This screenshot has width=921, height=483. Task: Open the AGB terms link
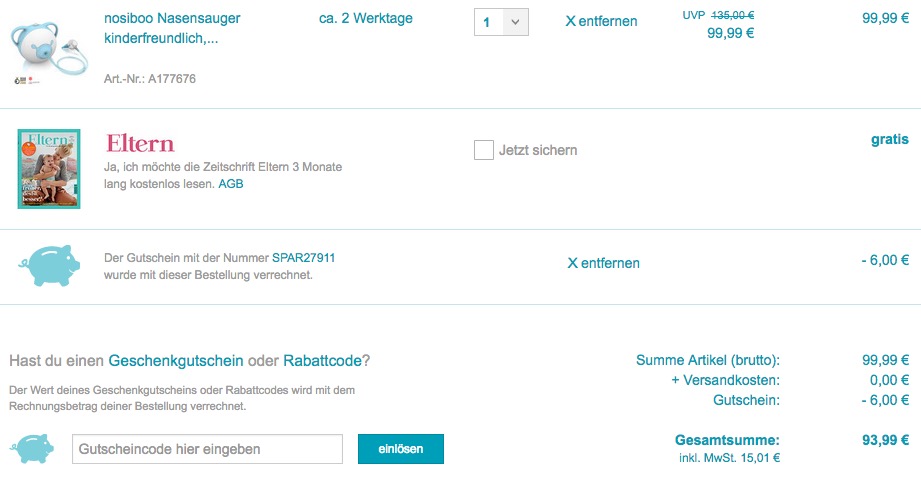point(230,184)
